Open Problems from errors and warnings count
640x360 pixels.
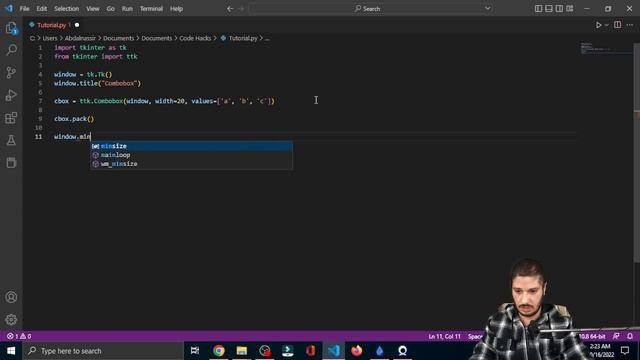pyautogui.click(x=19, y=336)
